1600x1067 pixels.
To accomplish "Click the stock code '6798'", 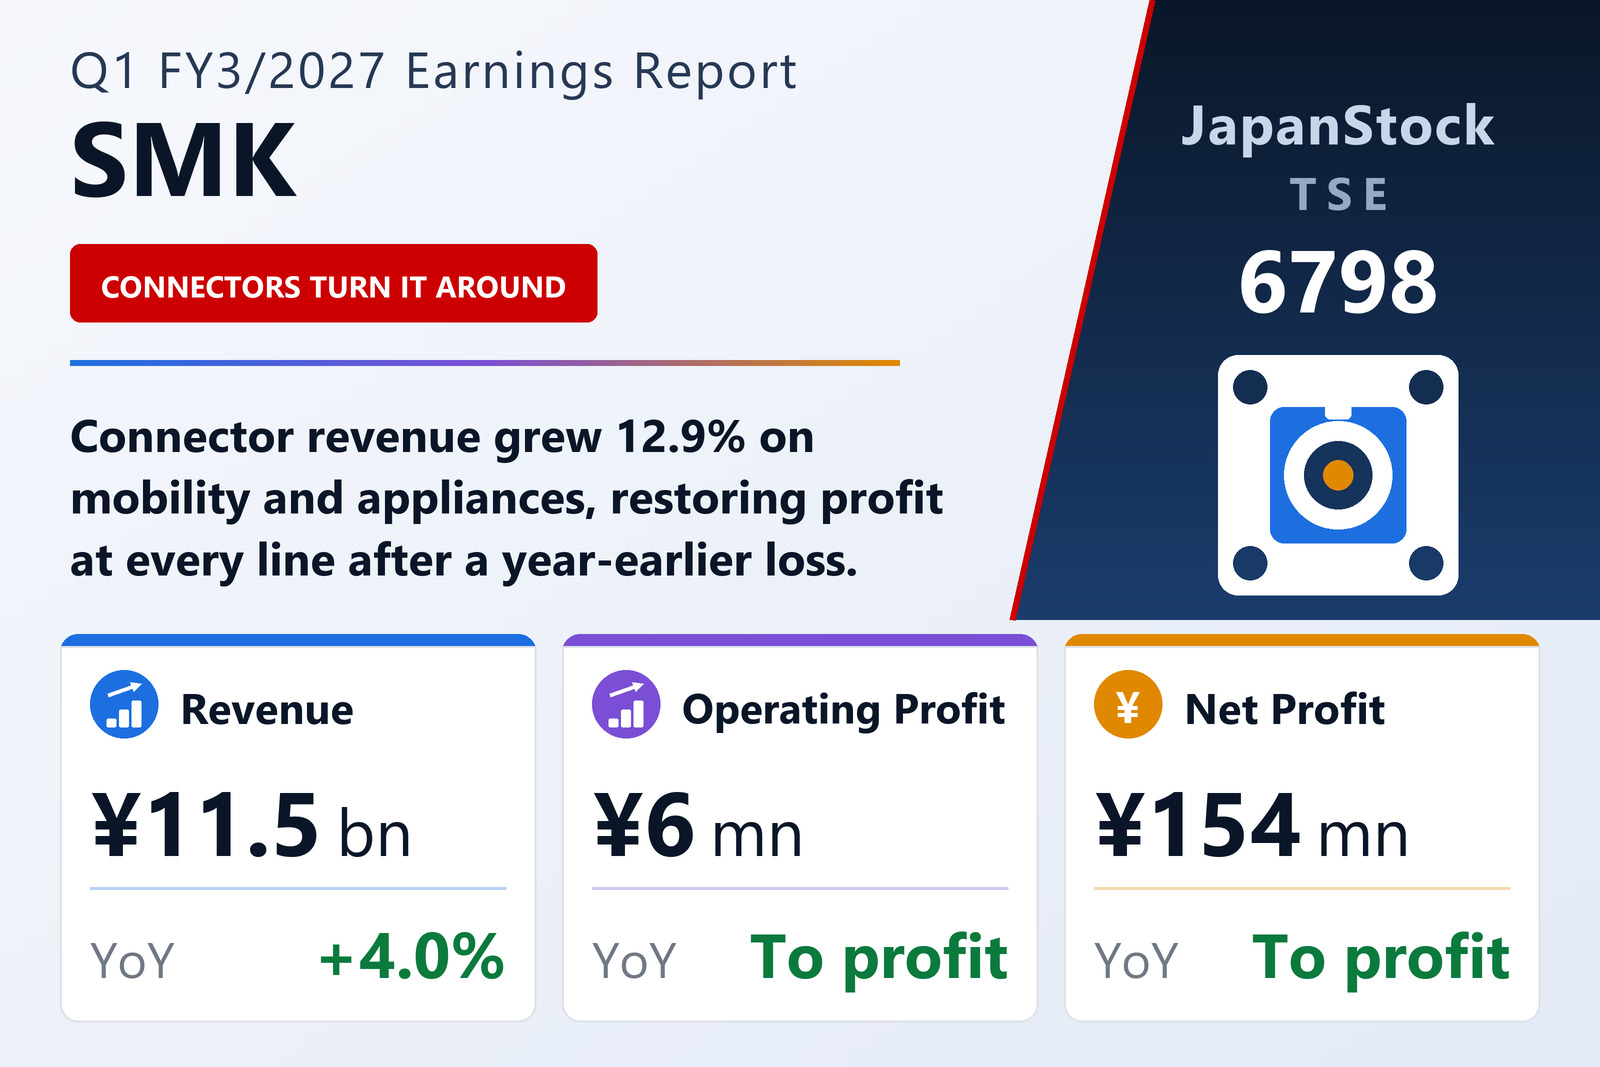I will tap(1338, 283).
